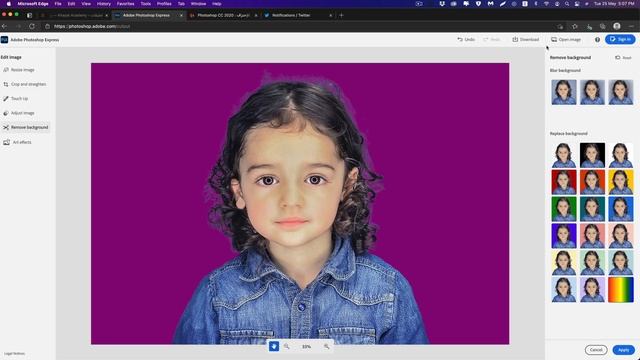Screen dimensions: 640x360
Task: Click the Adobe Photoshop Express logo
Action: pyautogui.click(x=4, y=40)
